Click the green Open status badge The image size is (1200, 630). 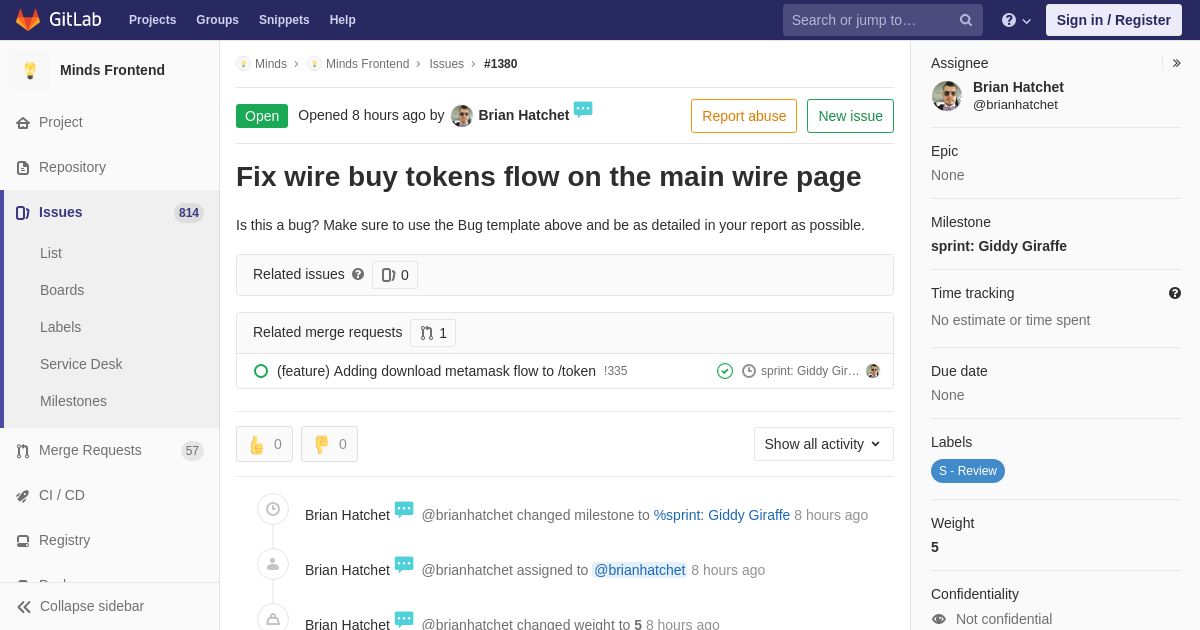[262, 116]
